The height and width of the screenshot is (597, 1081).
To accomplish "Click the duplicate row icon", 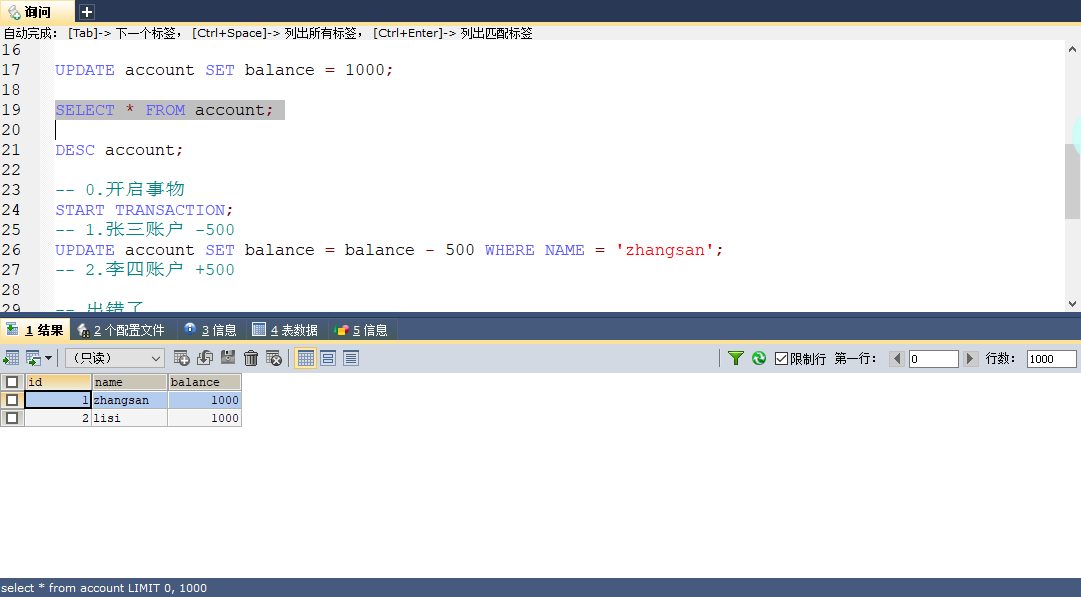I will pyautogui.click(x=205, y=358).
